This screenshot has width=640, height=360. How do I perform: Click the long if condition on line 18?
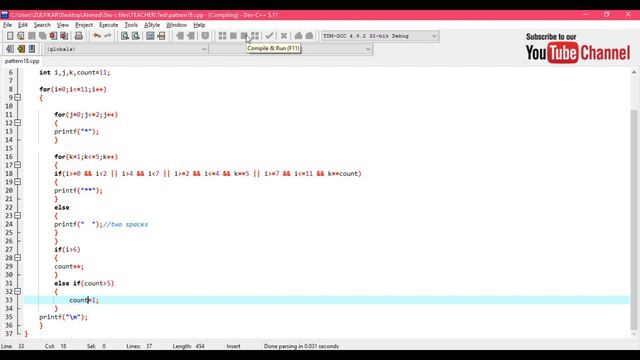tap(208, 173)
